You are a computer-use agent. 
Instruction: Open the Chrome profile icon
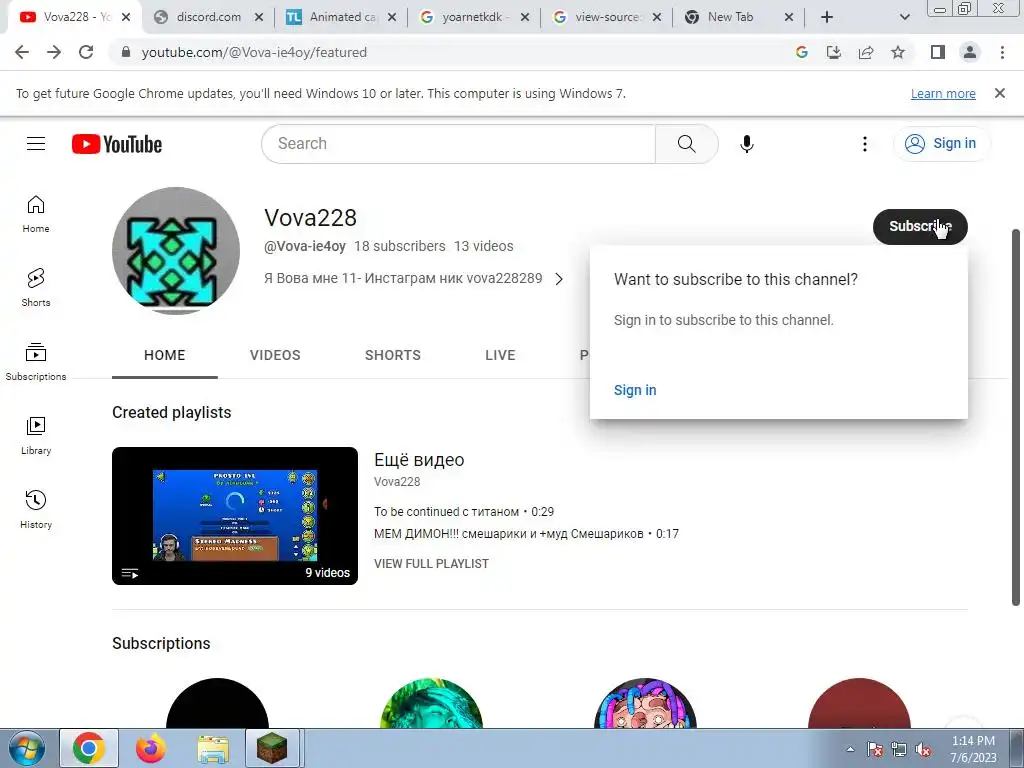point(970,52)
